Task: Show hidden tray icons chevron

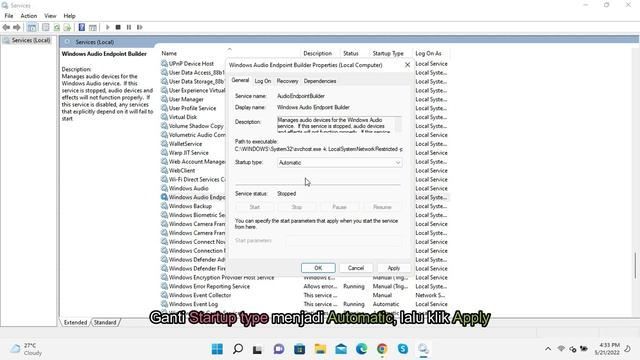Action: pyautogui.click(x=548, y=349)
